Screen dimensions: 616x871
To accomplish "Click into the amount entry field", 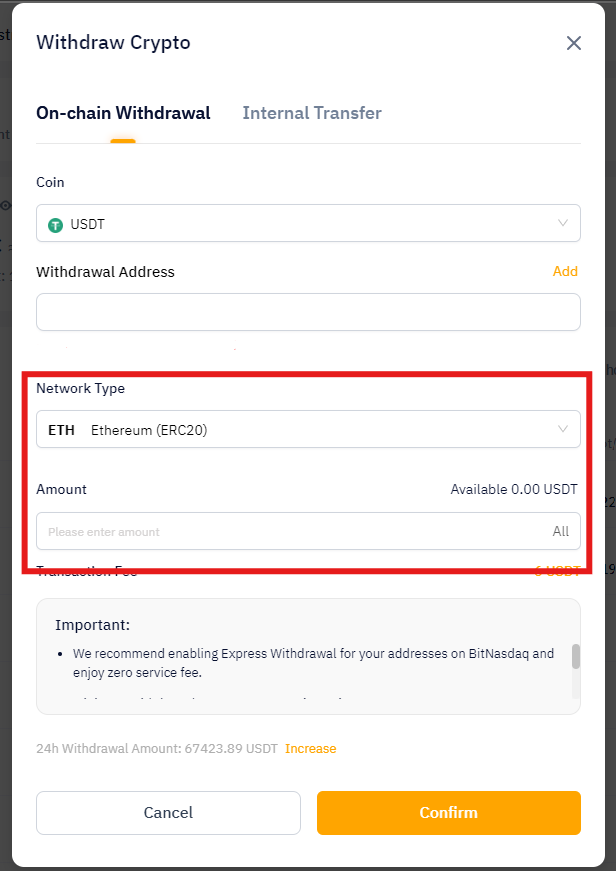I will coord(290,531).
